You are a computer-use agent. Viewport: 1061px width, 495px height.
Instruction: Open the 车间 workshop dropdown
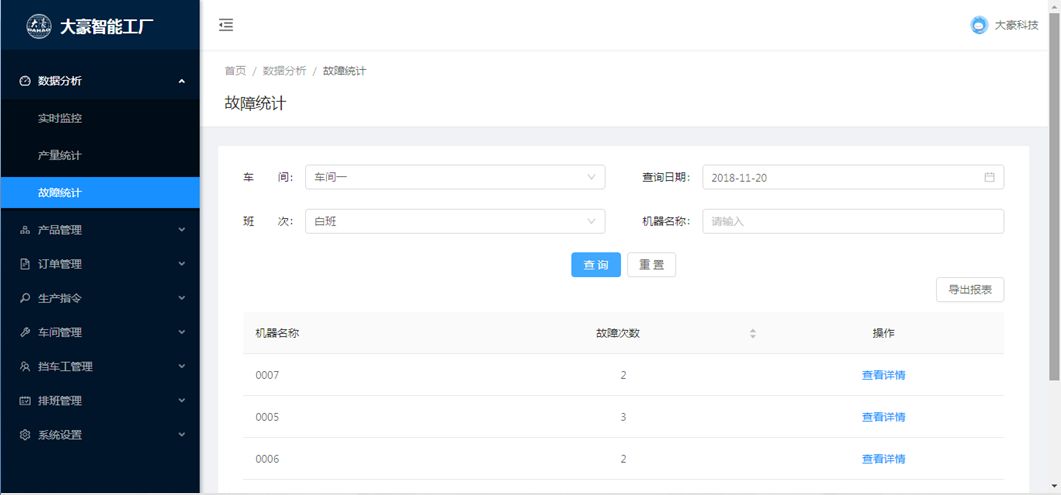pyautogui.click(x=454, y=177)
